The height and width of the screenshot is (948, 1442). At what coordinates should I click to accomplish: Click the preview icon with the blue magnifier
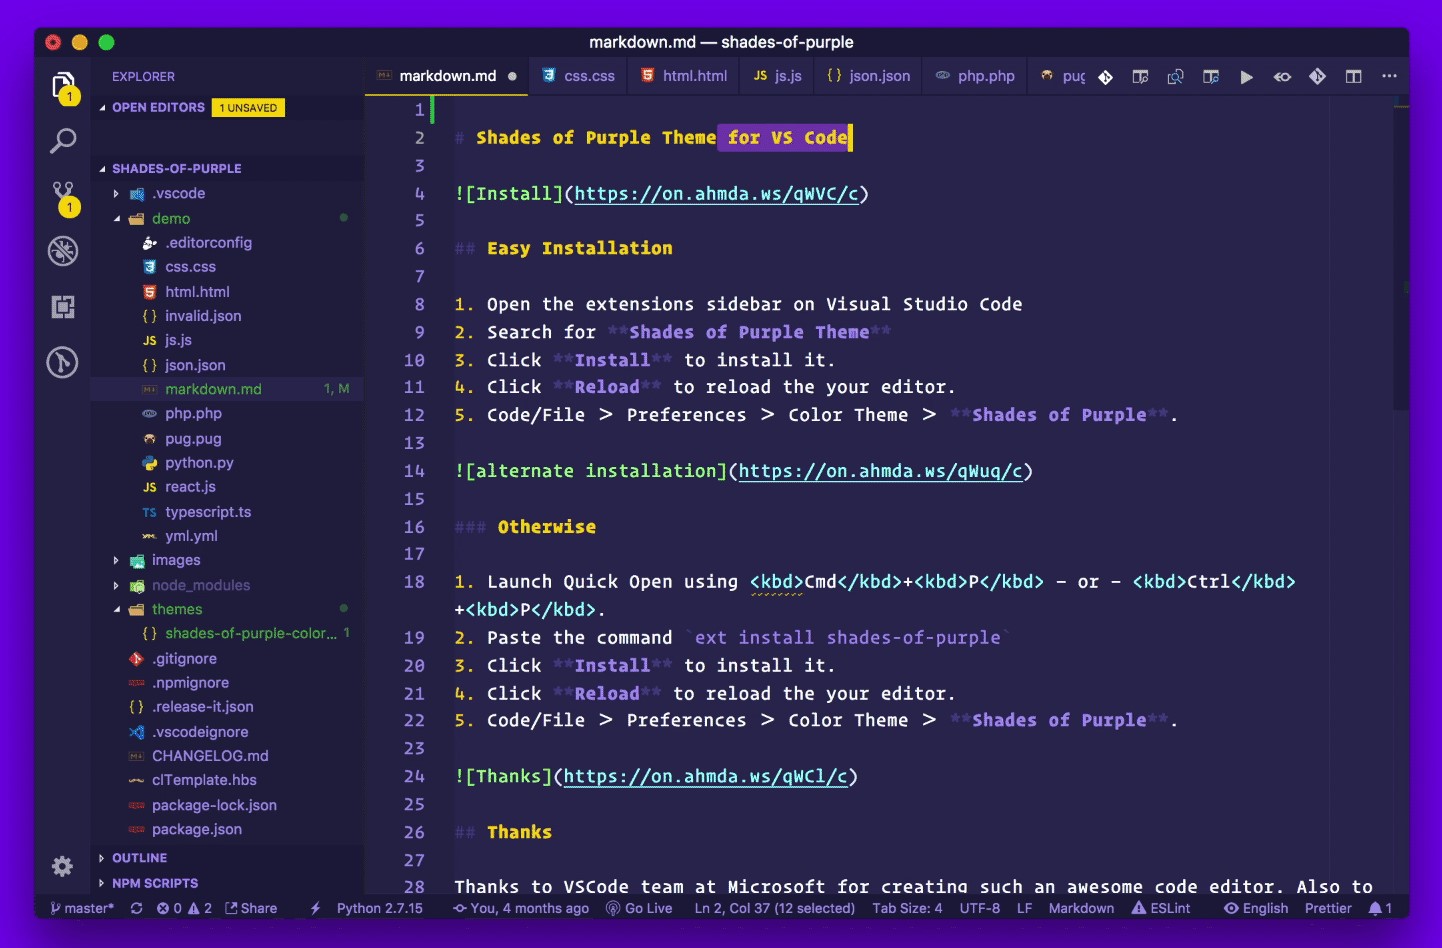(1211, 77)
